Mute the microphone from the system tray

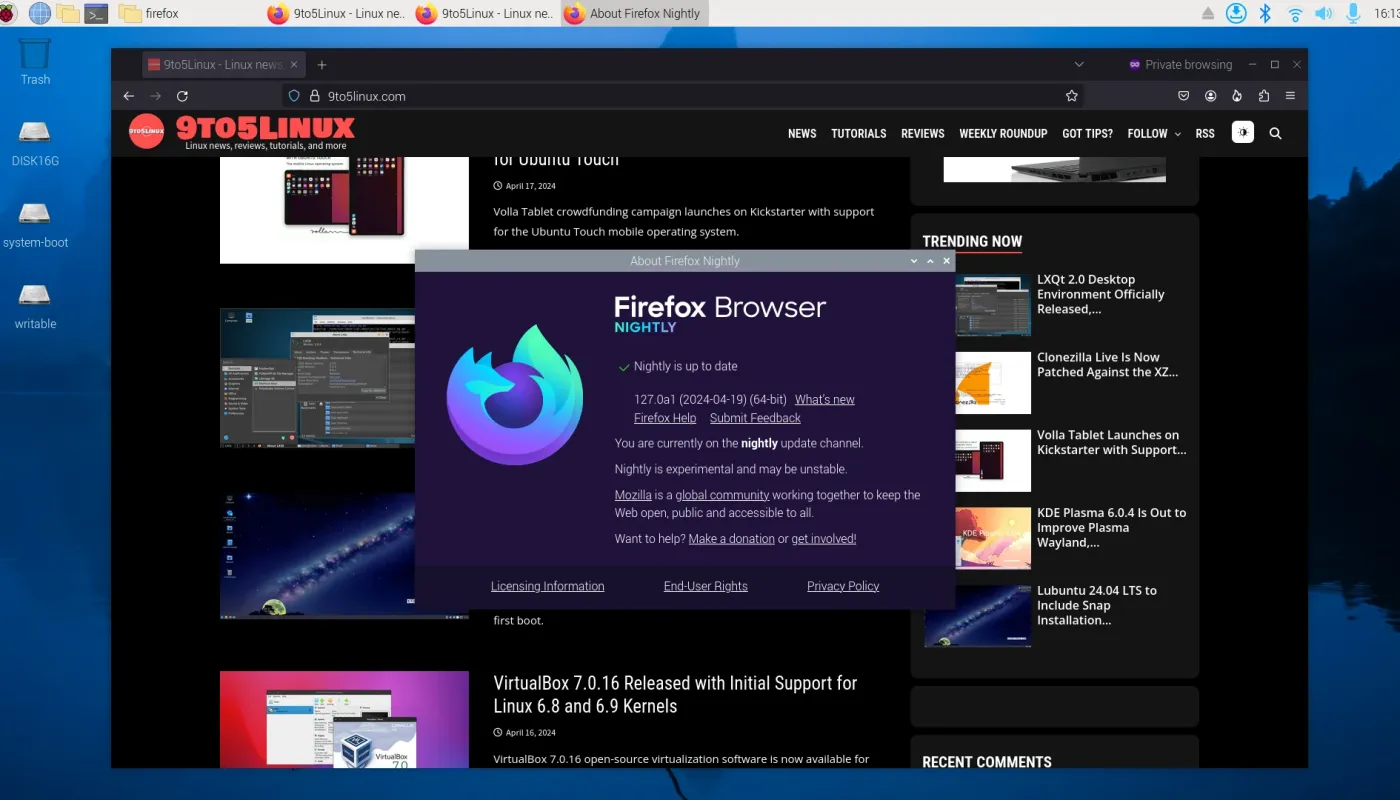pos(1352,13)
